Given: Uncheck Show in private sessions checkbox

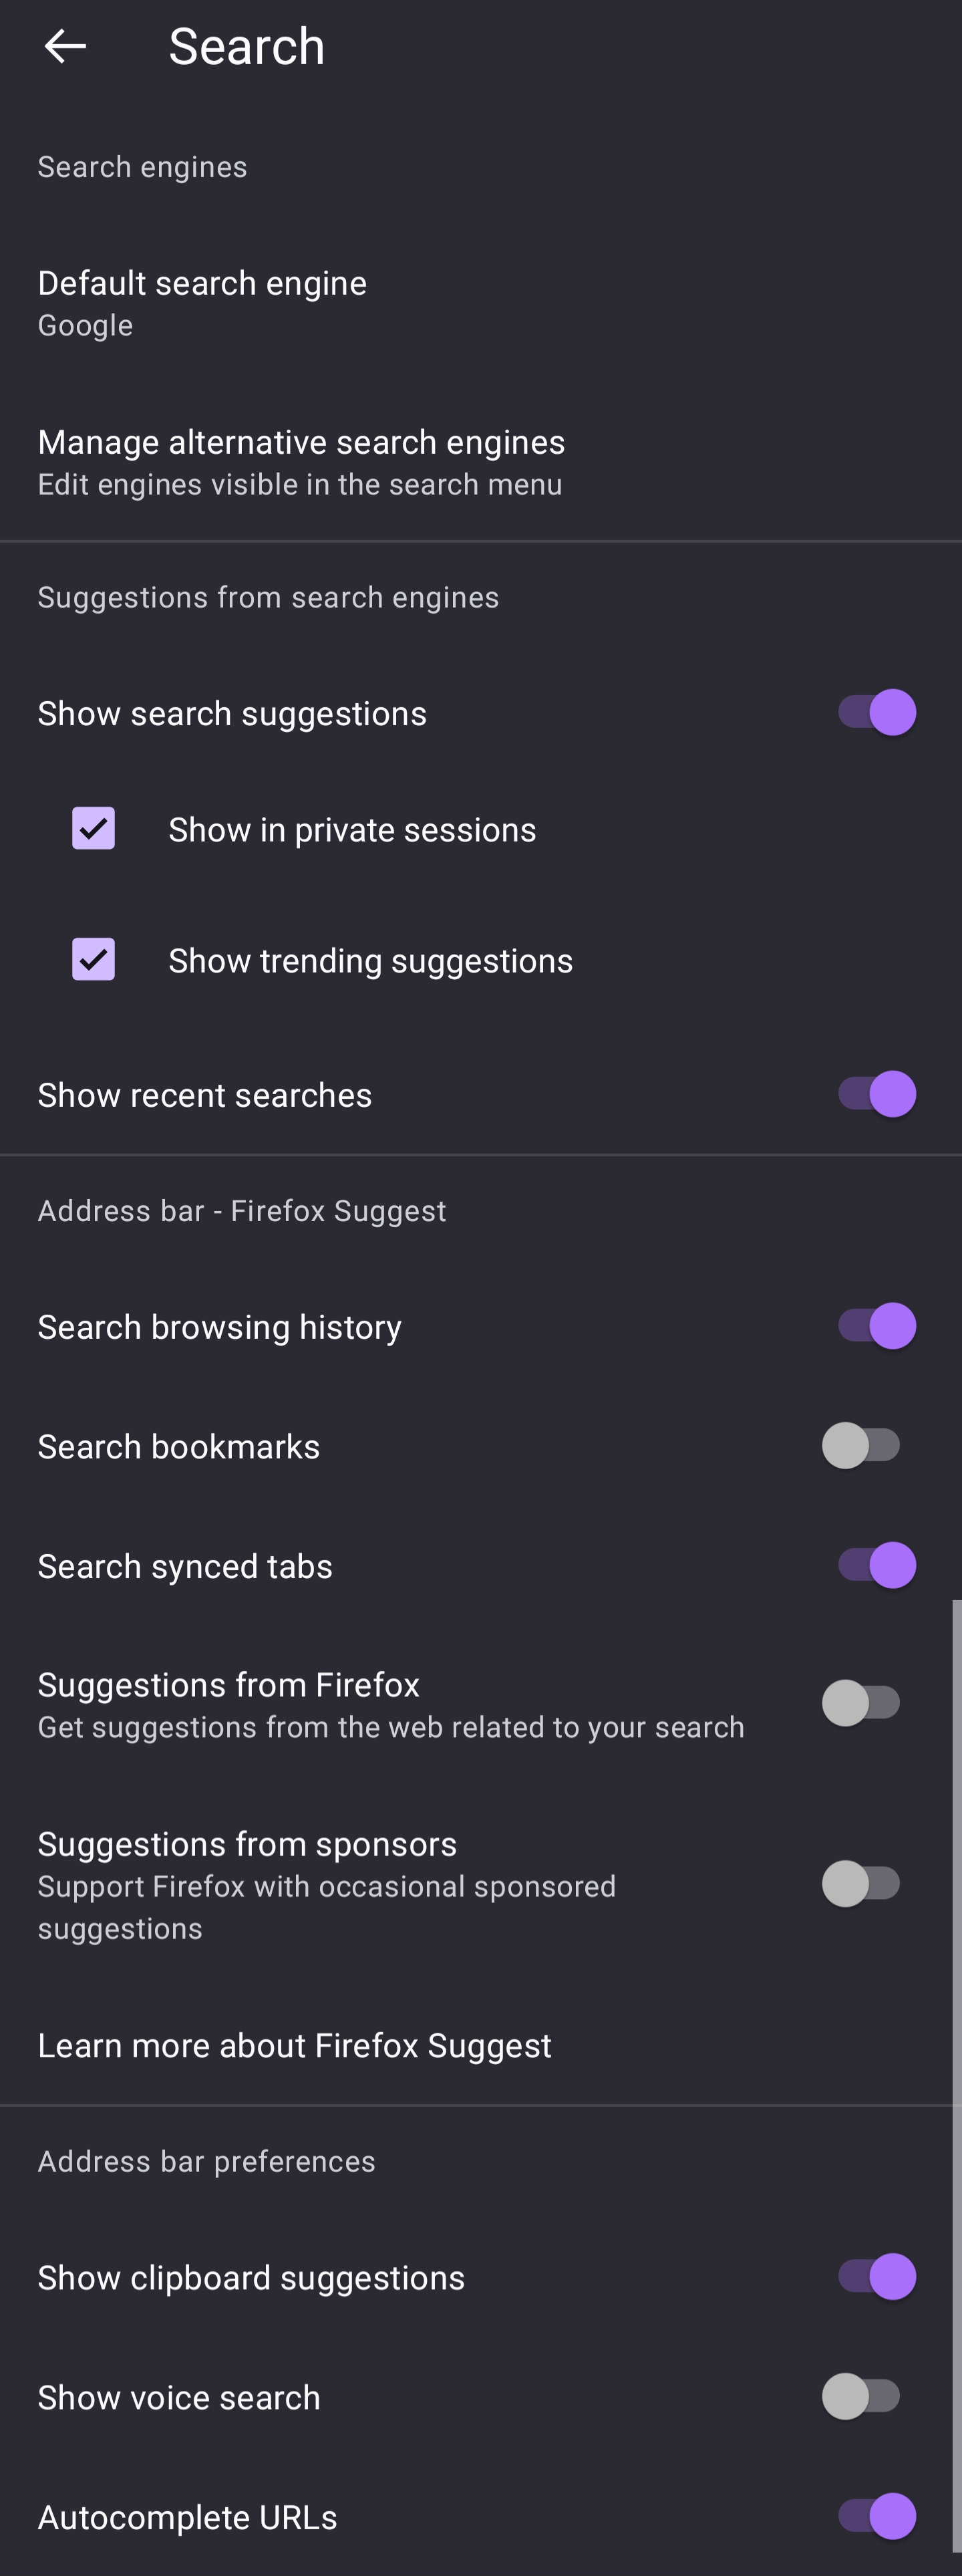Looking at the screenshot, I should (94, 829).
